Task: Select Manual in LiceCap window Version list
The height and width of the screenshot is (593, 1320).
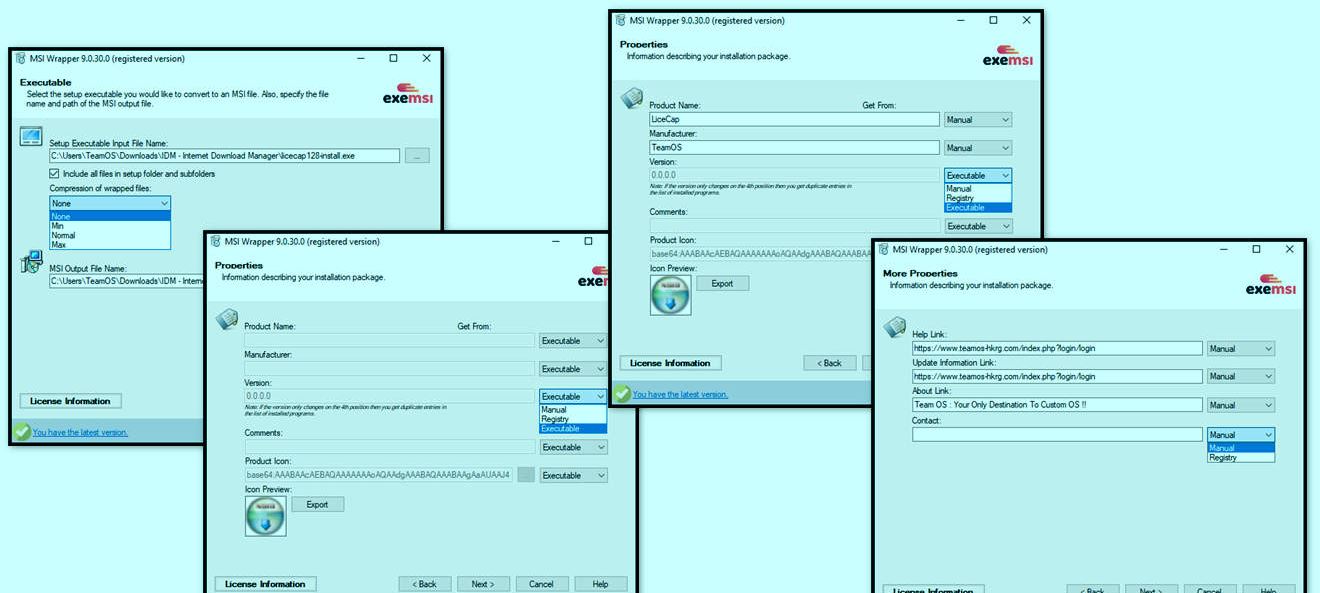Action: point(978,189)
